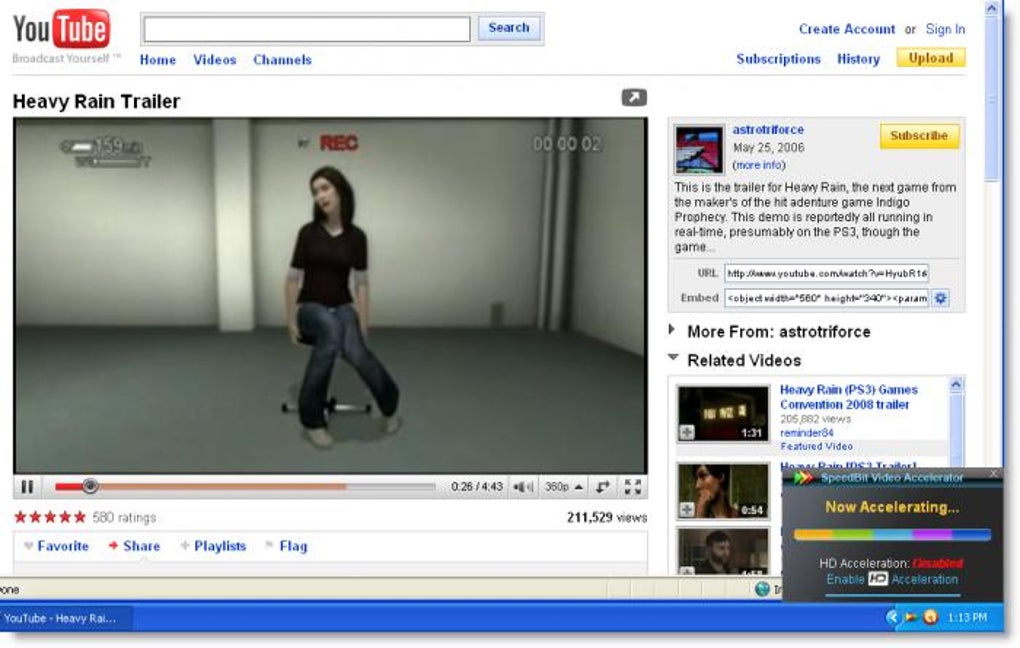Subscribe to astrotriforce

tap(919, 136)
